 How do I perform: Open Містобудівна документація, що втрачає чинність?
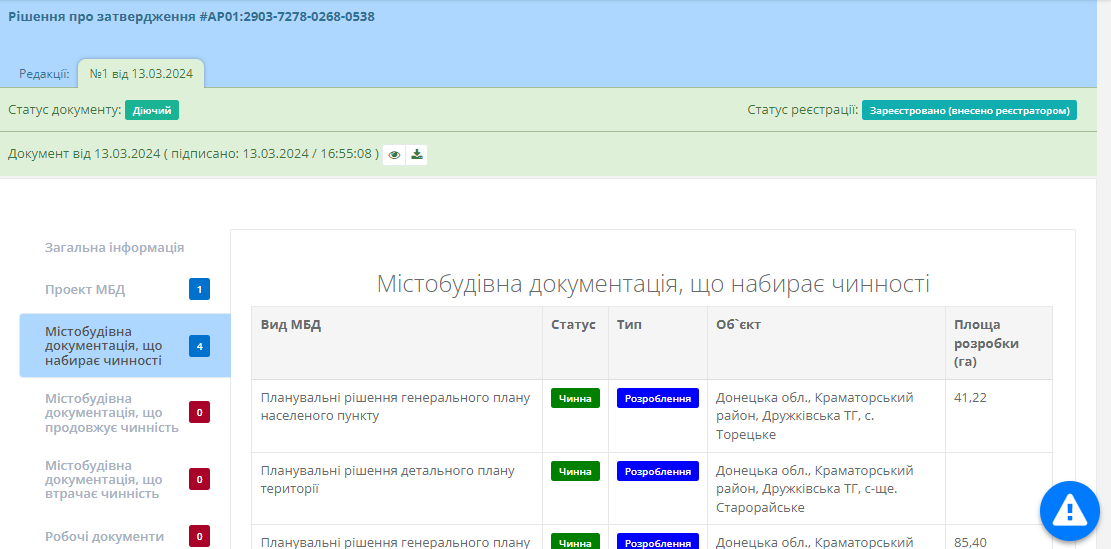coord(104,480)
